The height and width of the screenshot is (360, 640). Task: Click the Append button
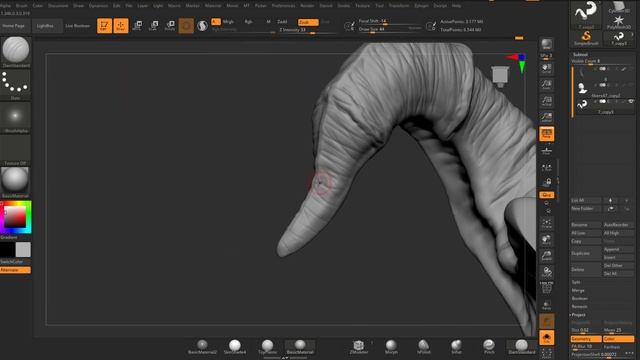619,249
